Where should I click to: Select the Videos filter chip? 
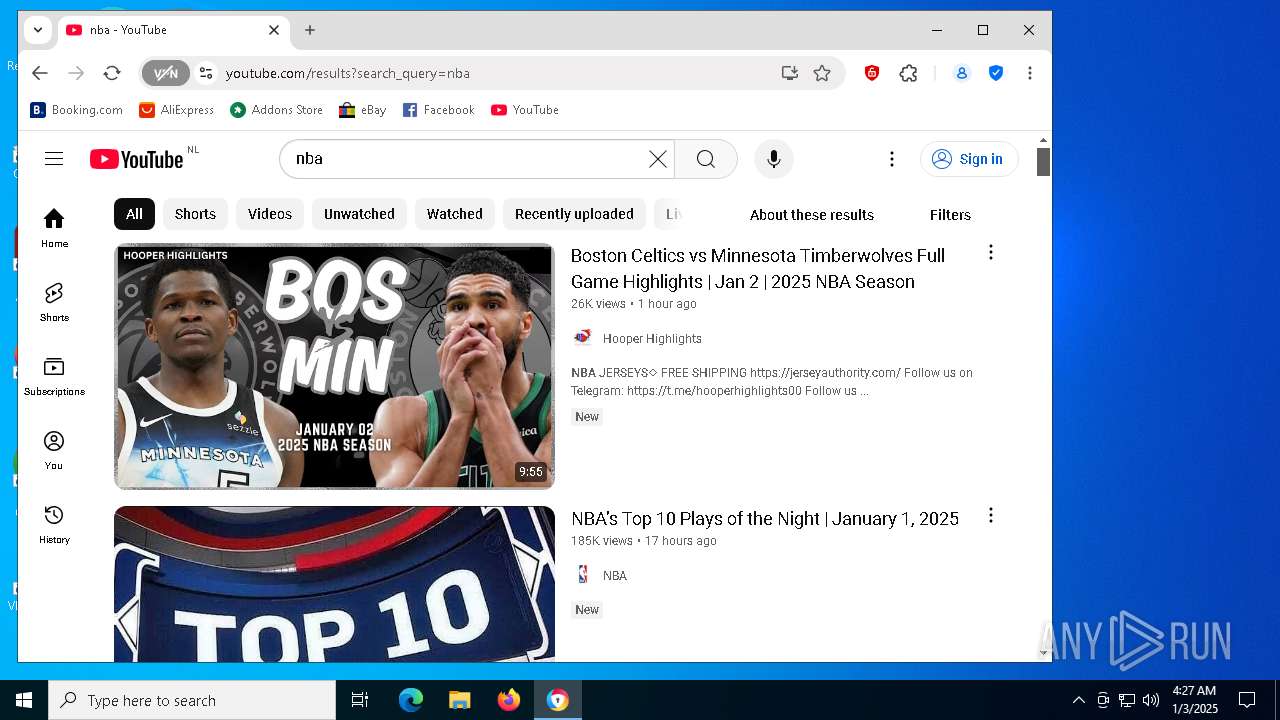pos(270,214)
